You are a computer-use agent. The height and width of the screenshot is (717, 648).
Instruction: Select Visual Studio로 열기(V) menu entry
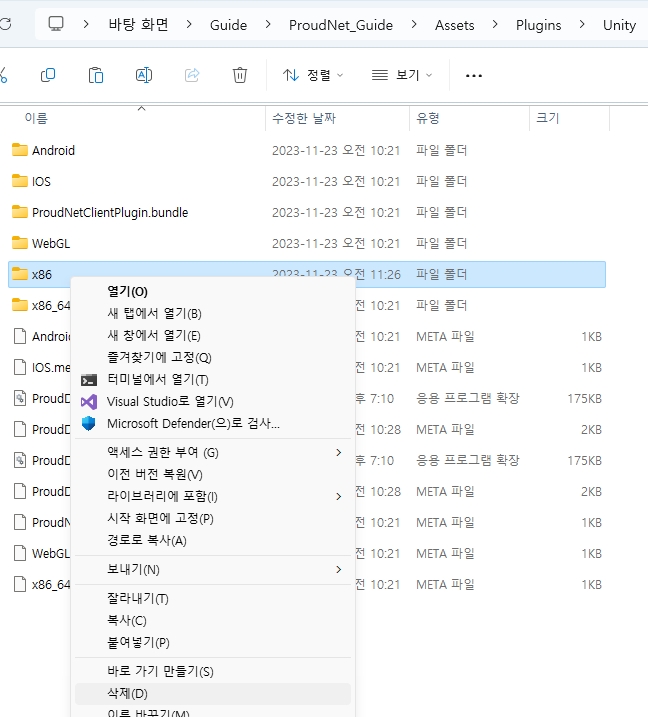tap(170, 401)
